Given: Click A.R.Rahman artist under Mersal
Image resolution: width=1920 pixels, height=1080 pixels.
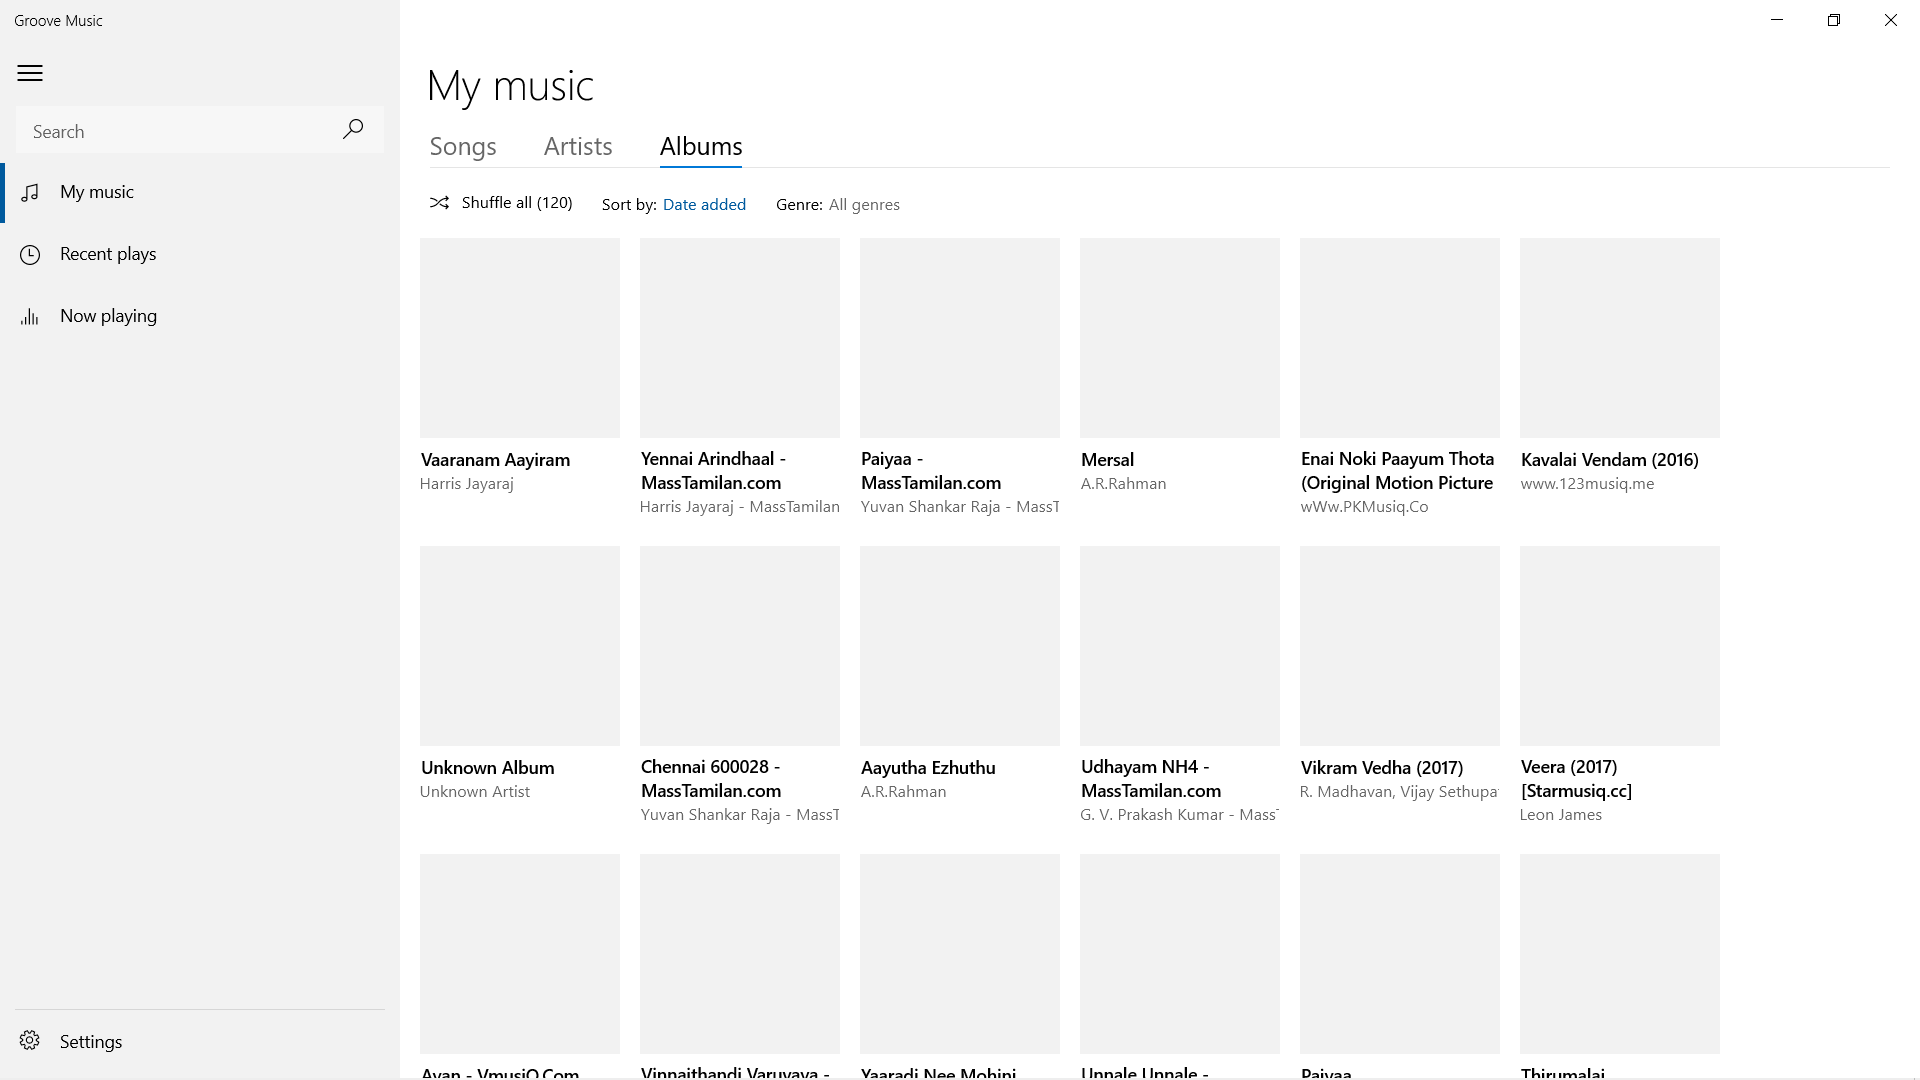Looking at the screenshot, I should (1123, 484).
